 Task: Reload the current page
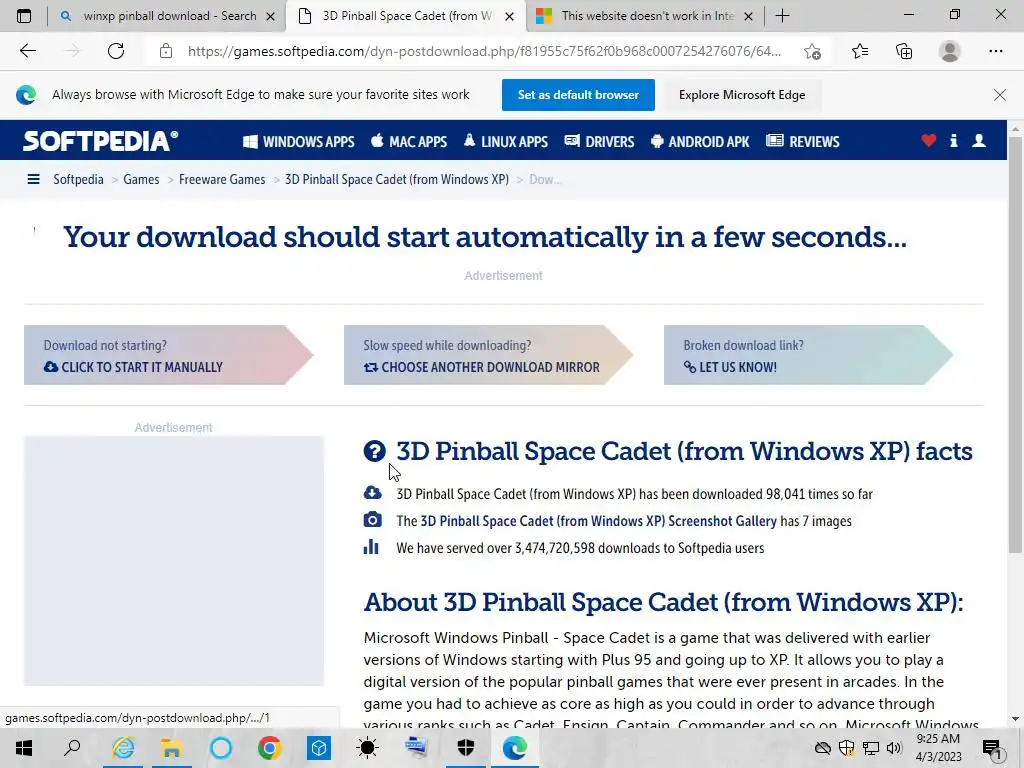click(116, 51)
